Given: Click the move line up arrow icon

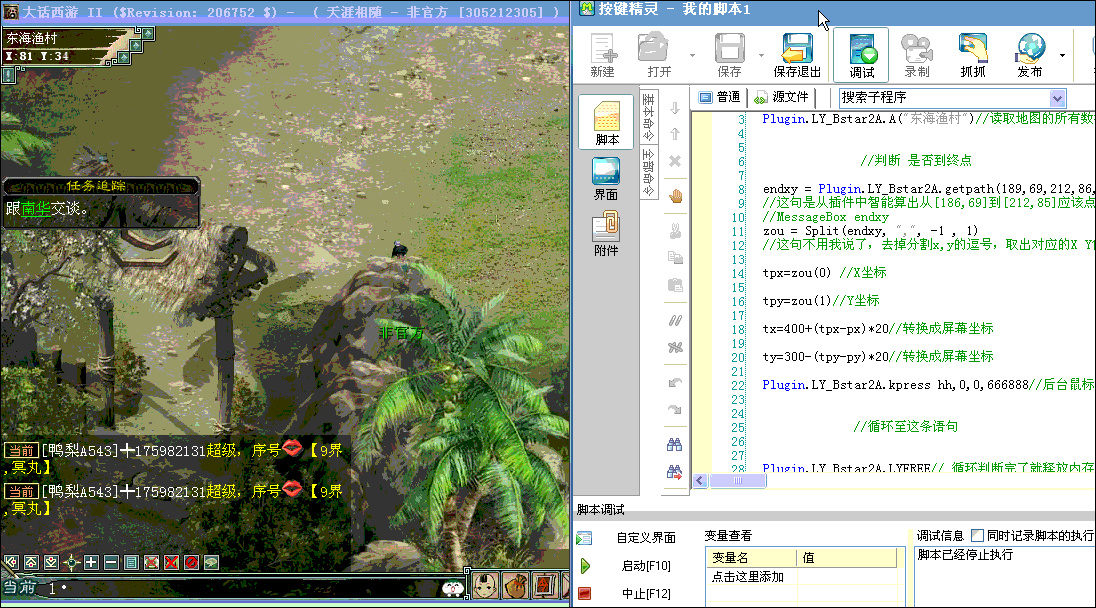Looking at the screenshot, I should coord(675,133).
